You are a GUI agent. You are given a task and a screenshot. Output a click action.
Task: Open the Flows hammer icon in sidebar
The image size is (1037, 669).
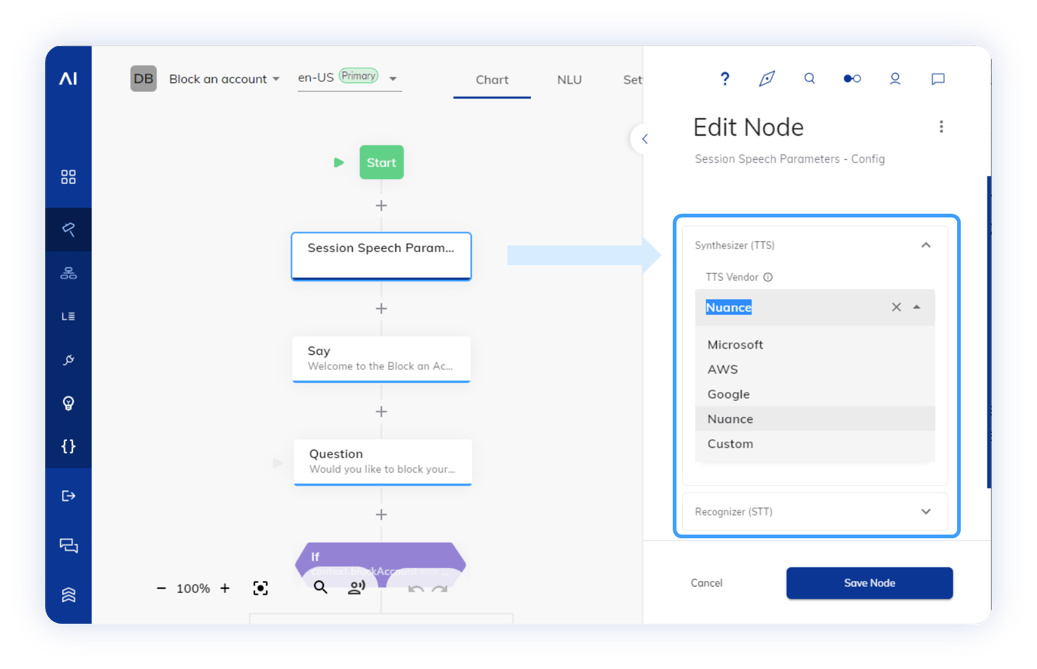coord(68,229)
